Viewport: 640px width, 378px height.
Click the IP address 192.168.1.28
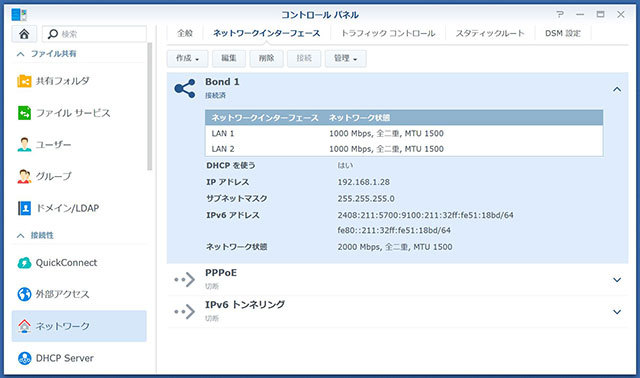click(x=363, y=182)
